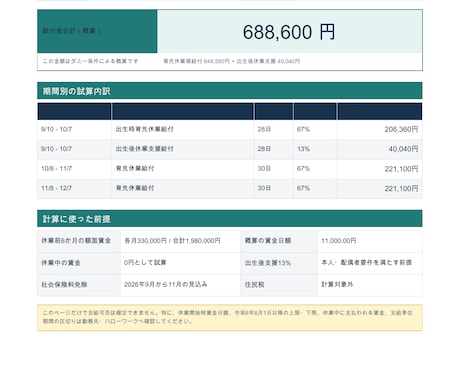
Task: Click the '13%' rate cell
Action: coord(303,149)
